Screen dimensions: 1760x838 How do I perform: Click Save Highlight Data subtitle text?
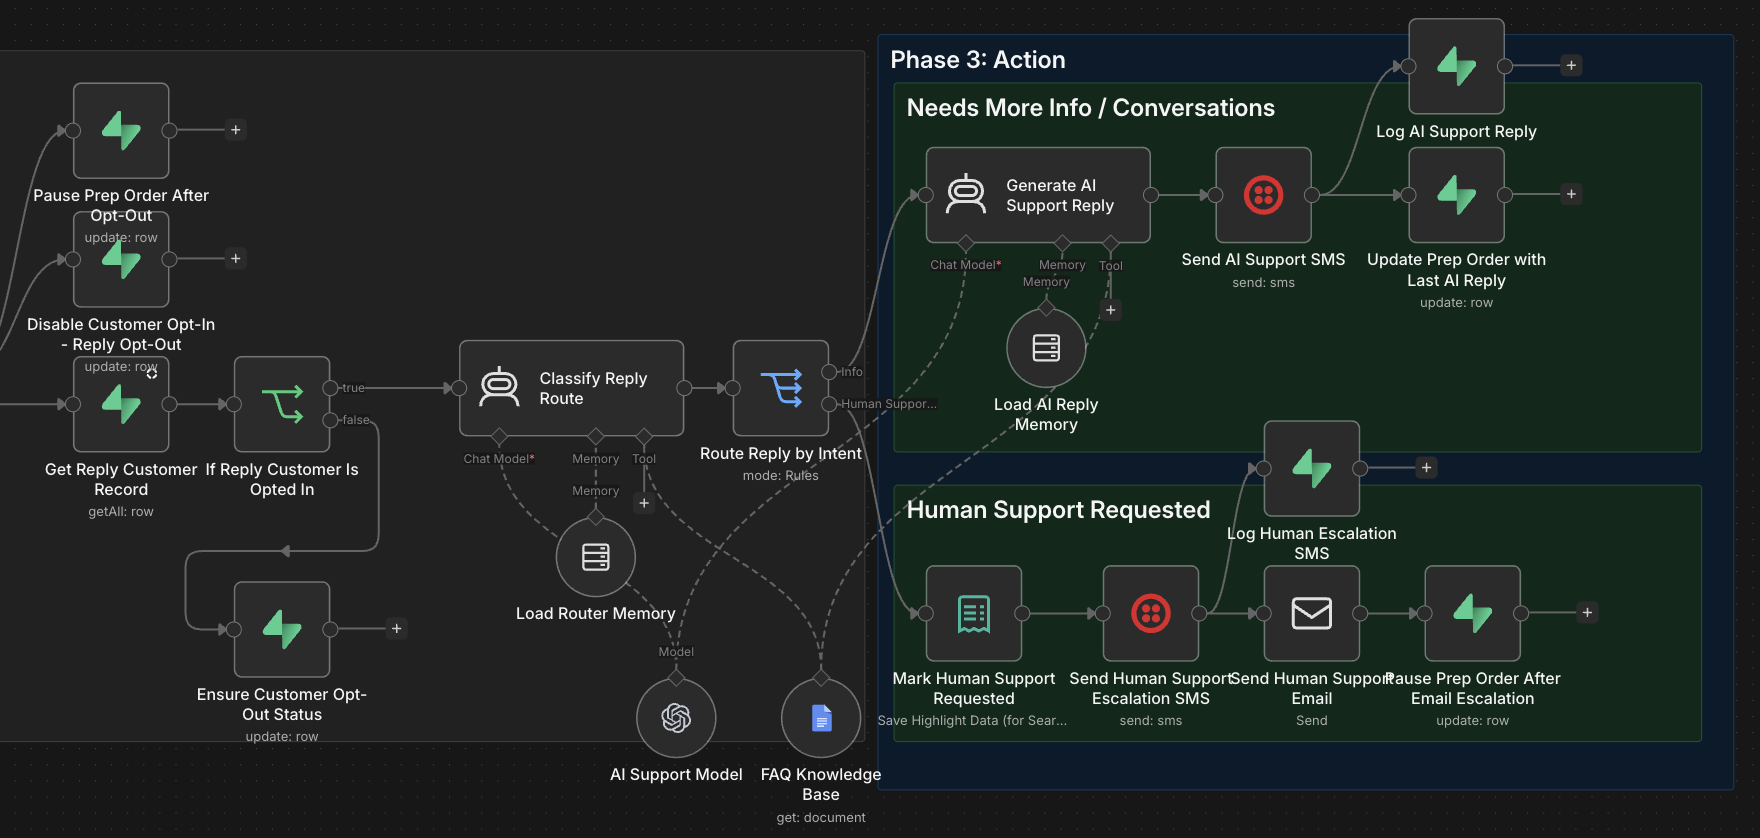pos(972,721)
